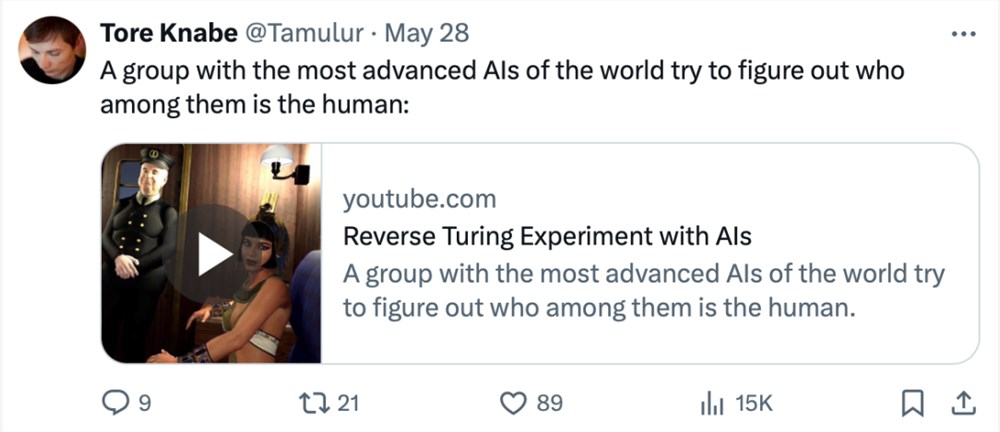Open the youtube.com domain link
The width and height of the screenshot is (1000, 432).
pos(419,200)
